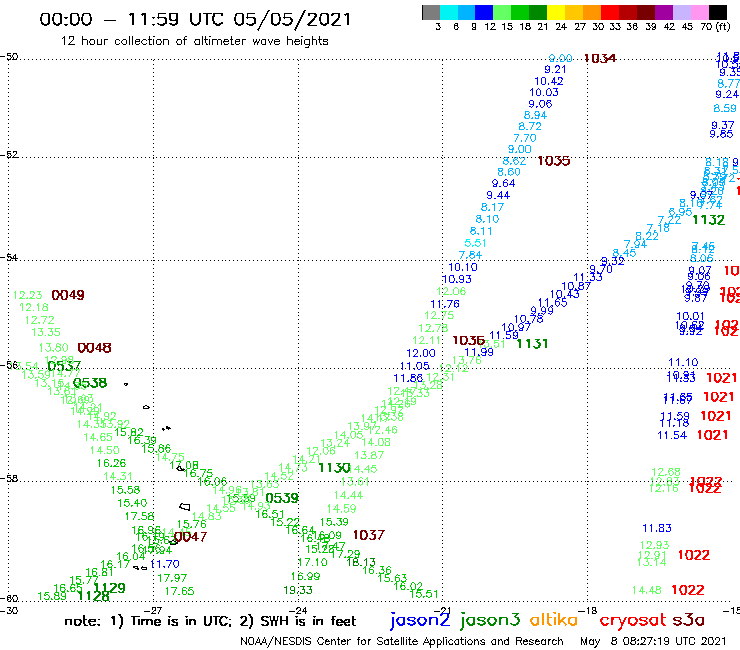Click the longitude axis label -18
740x650 pixels.
588,611
